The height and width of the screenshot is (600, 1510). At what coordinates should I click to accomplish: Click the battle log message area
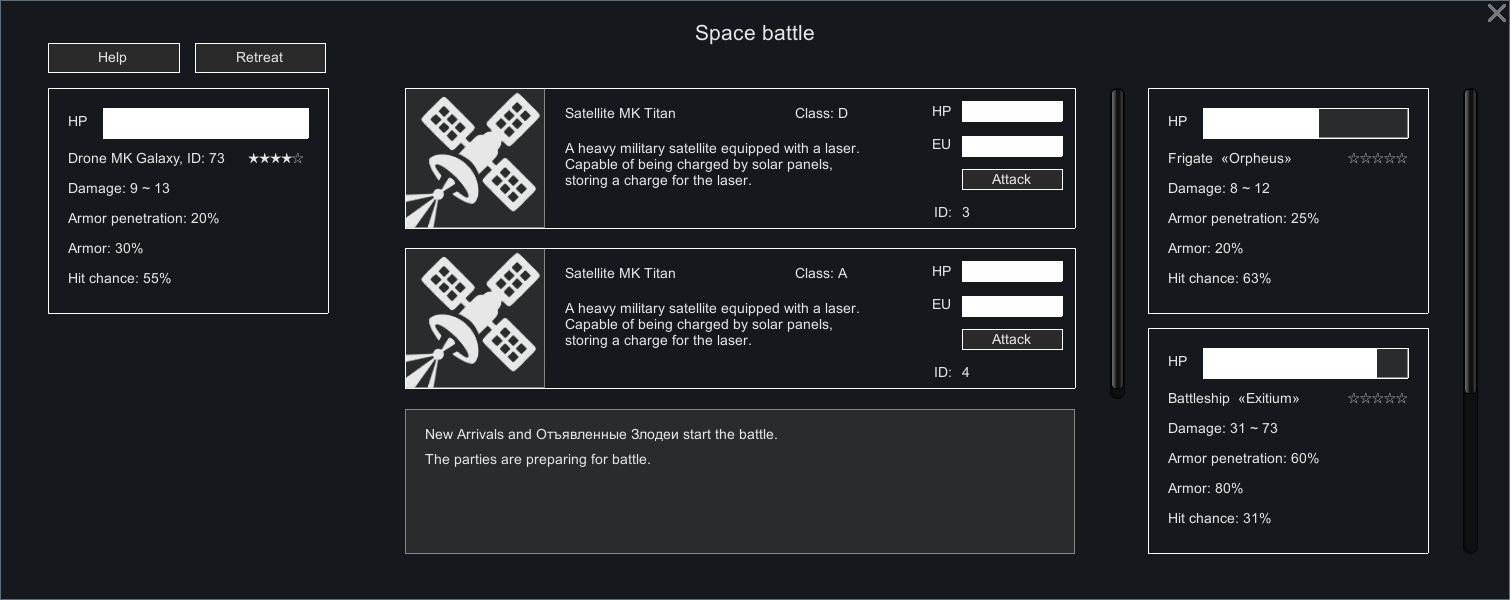739,481
